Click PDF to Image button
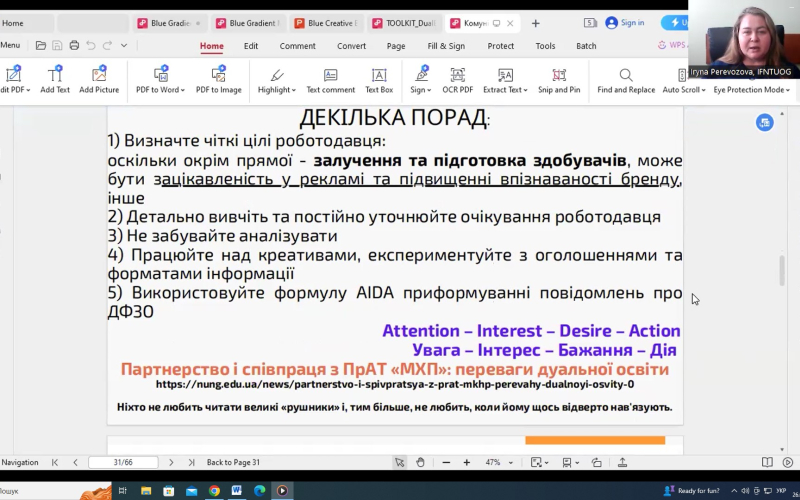Screen dimensions: 800x500 coord(218,80)
